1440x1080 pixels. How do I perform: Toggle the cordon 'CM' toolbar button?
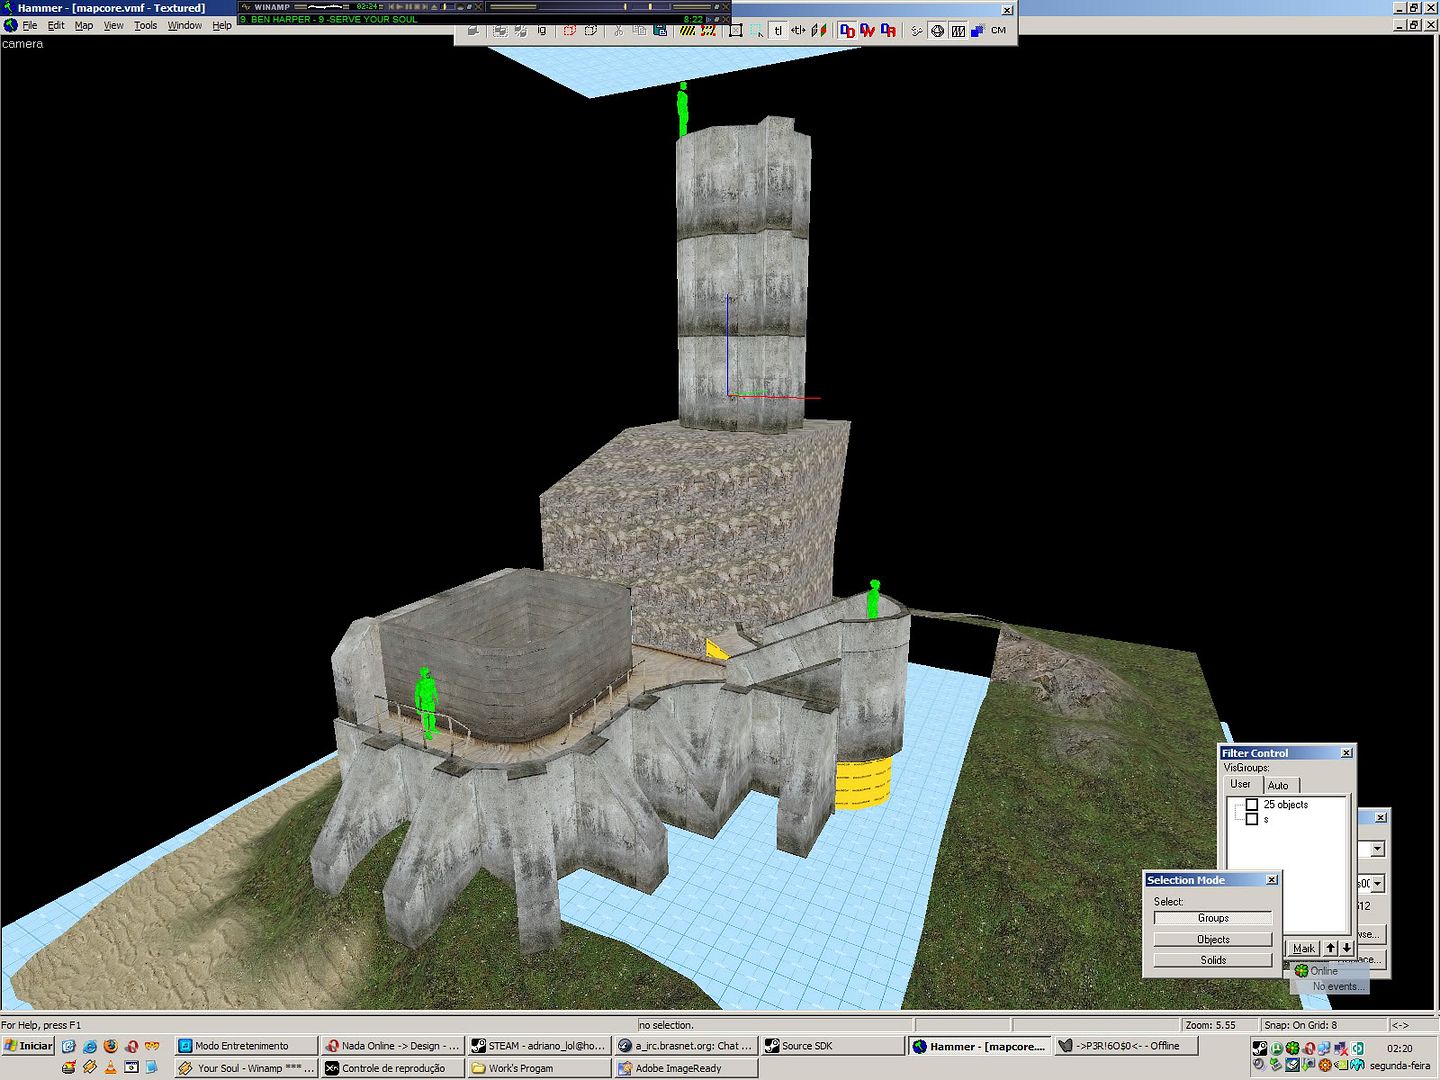pos(998,30)
